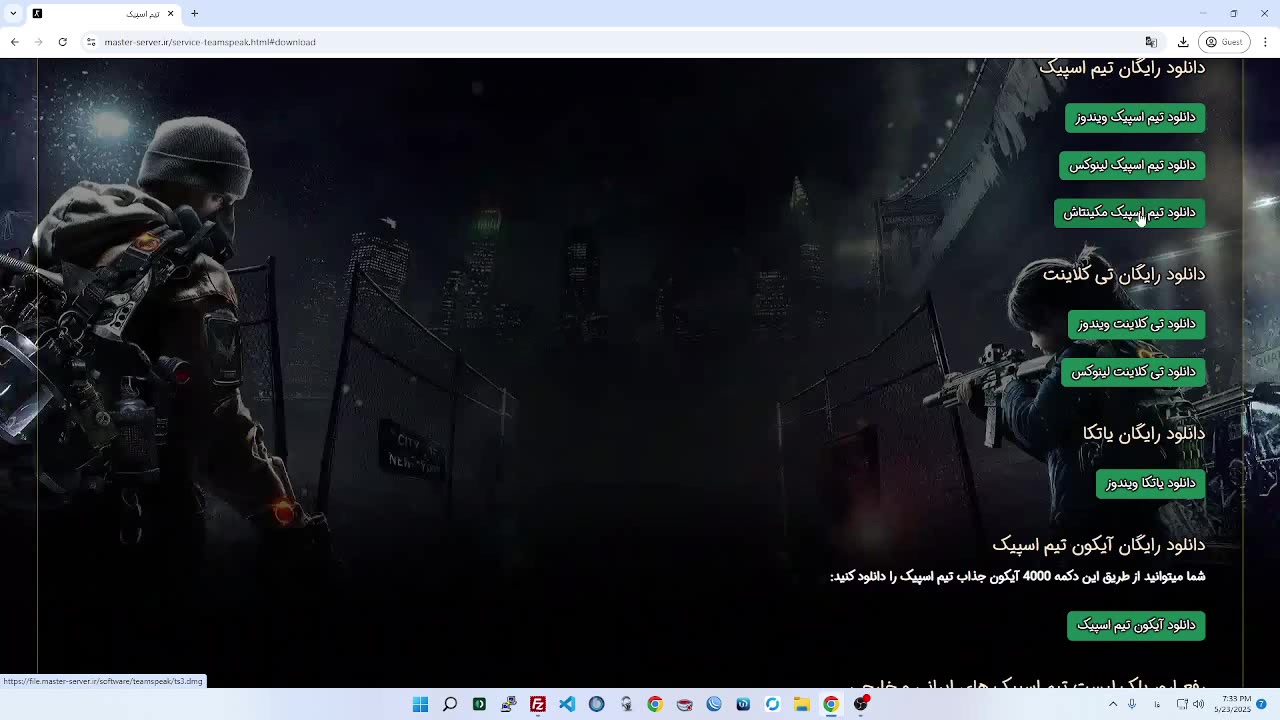
Task: Open the clock showing 7:33 PM
Action: coord(1232,704)
